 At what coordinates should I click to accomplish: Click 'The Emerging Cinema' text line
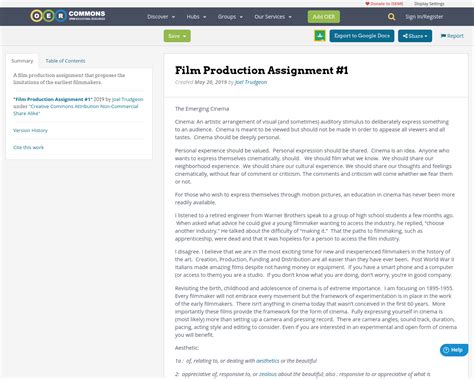202,109
